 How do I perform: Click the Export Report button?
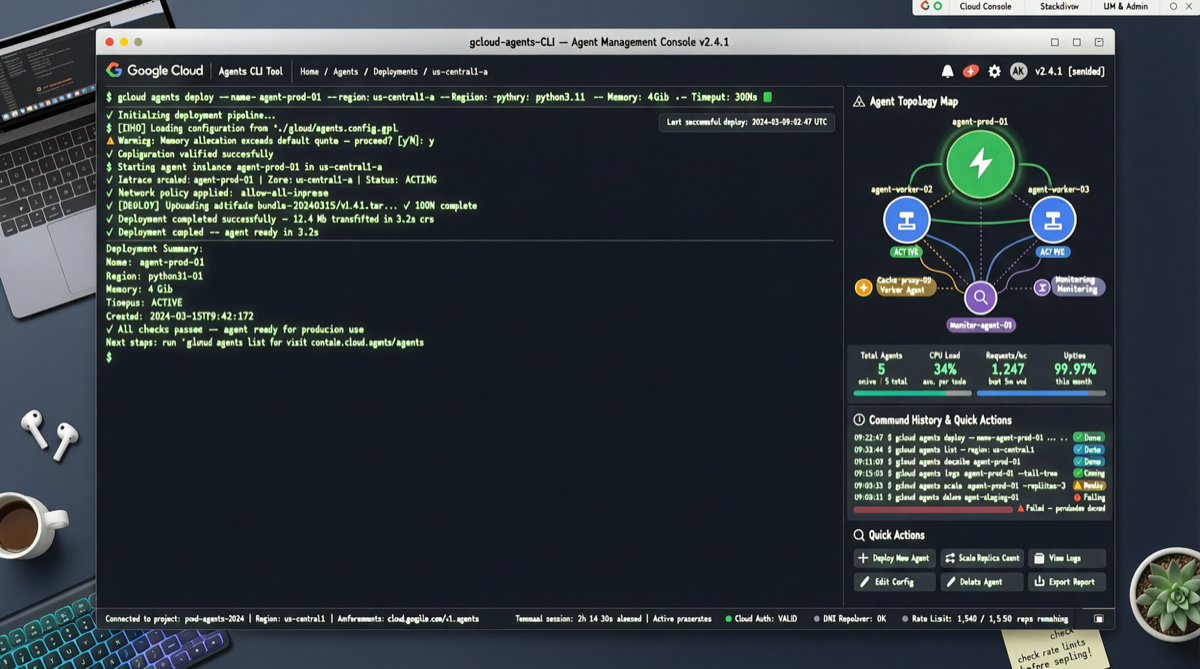[x=1066, y=582]
